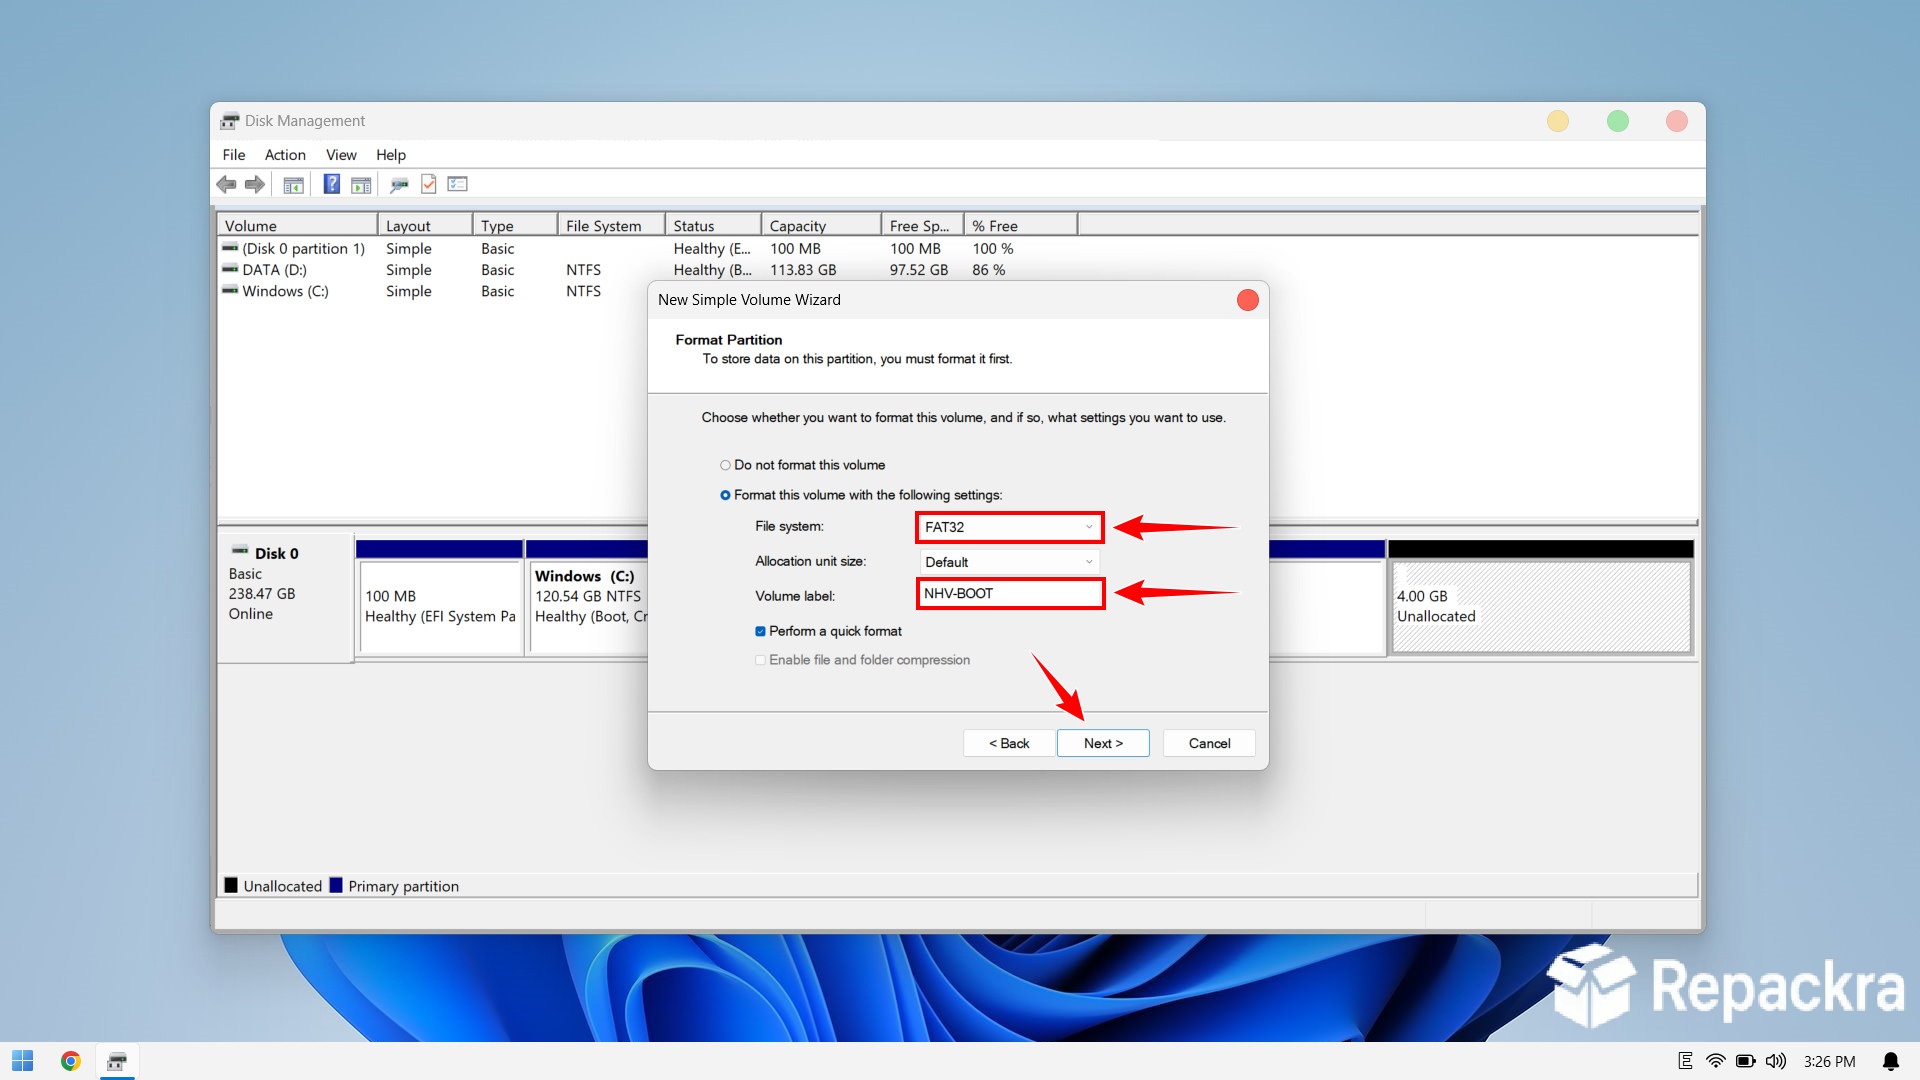This screenshot has height=1080, width=1920.
Task: Click the 100 % free cell
Action: click(x=993, y=248)
